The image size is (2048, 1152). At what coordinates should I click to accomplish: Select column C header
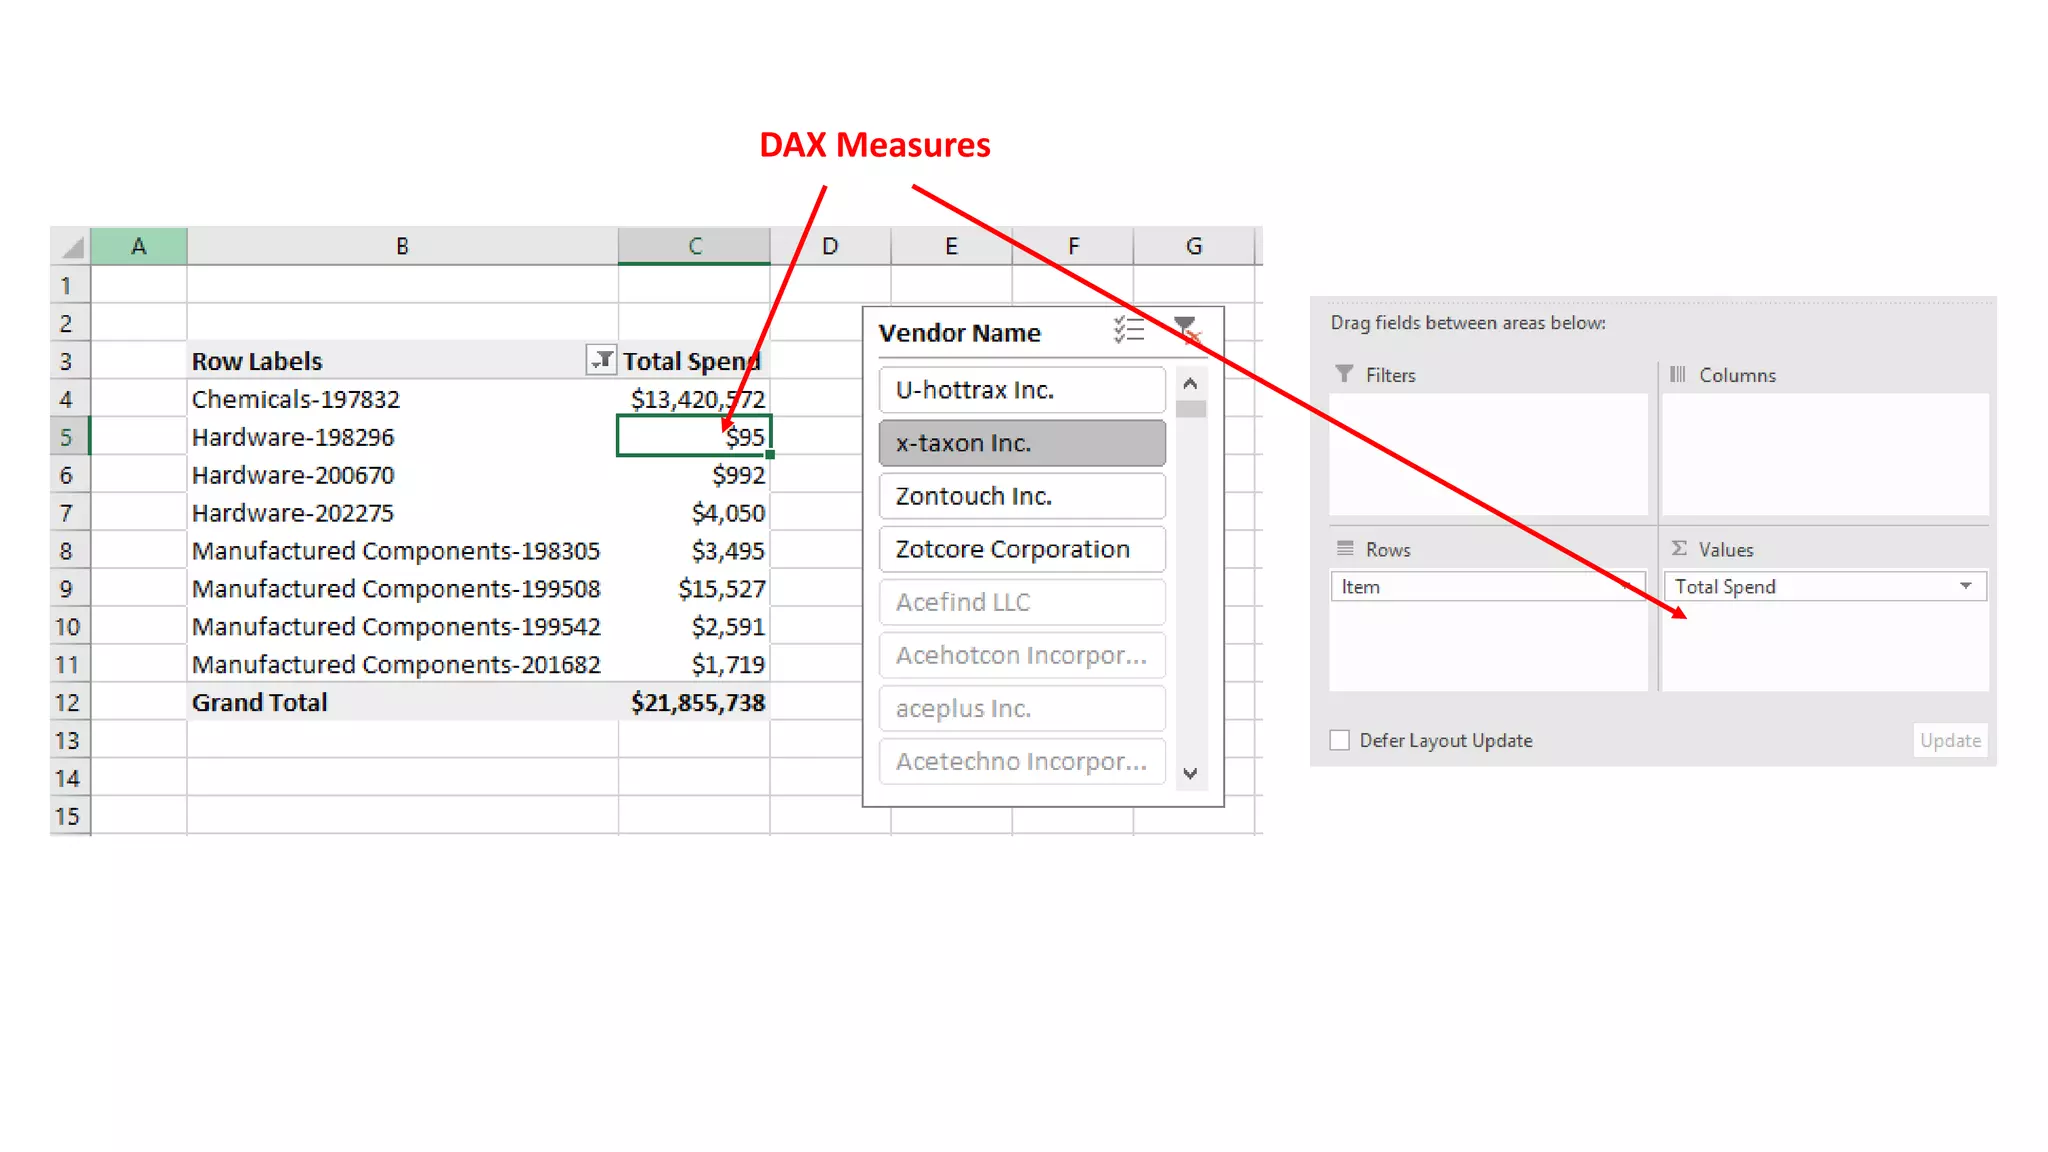(694, 246)
